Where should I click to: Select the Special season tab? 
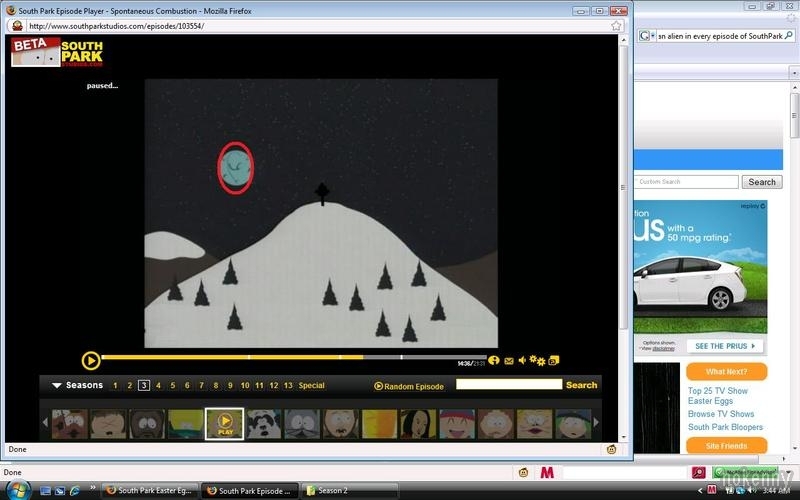coord(311,385)
